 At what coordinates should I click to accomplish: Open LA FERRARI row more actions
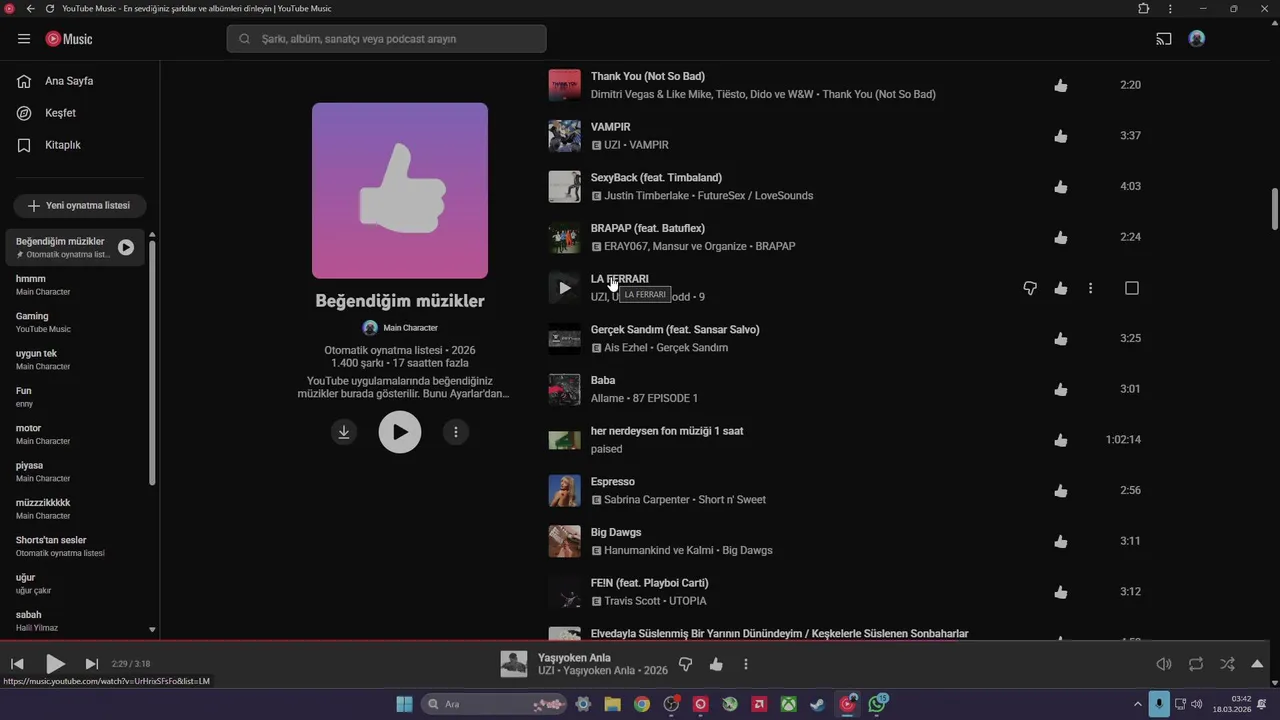[1091, 288]
